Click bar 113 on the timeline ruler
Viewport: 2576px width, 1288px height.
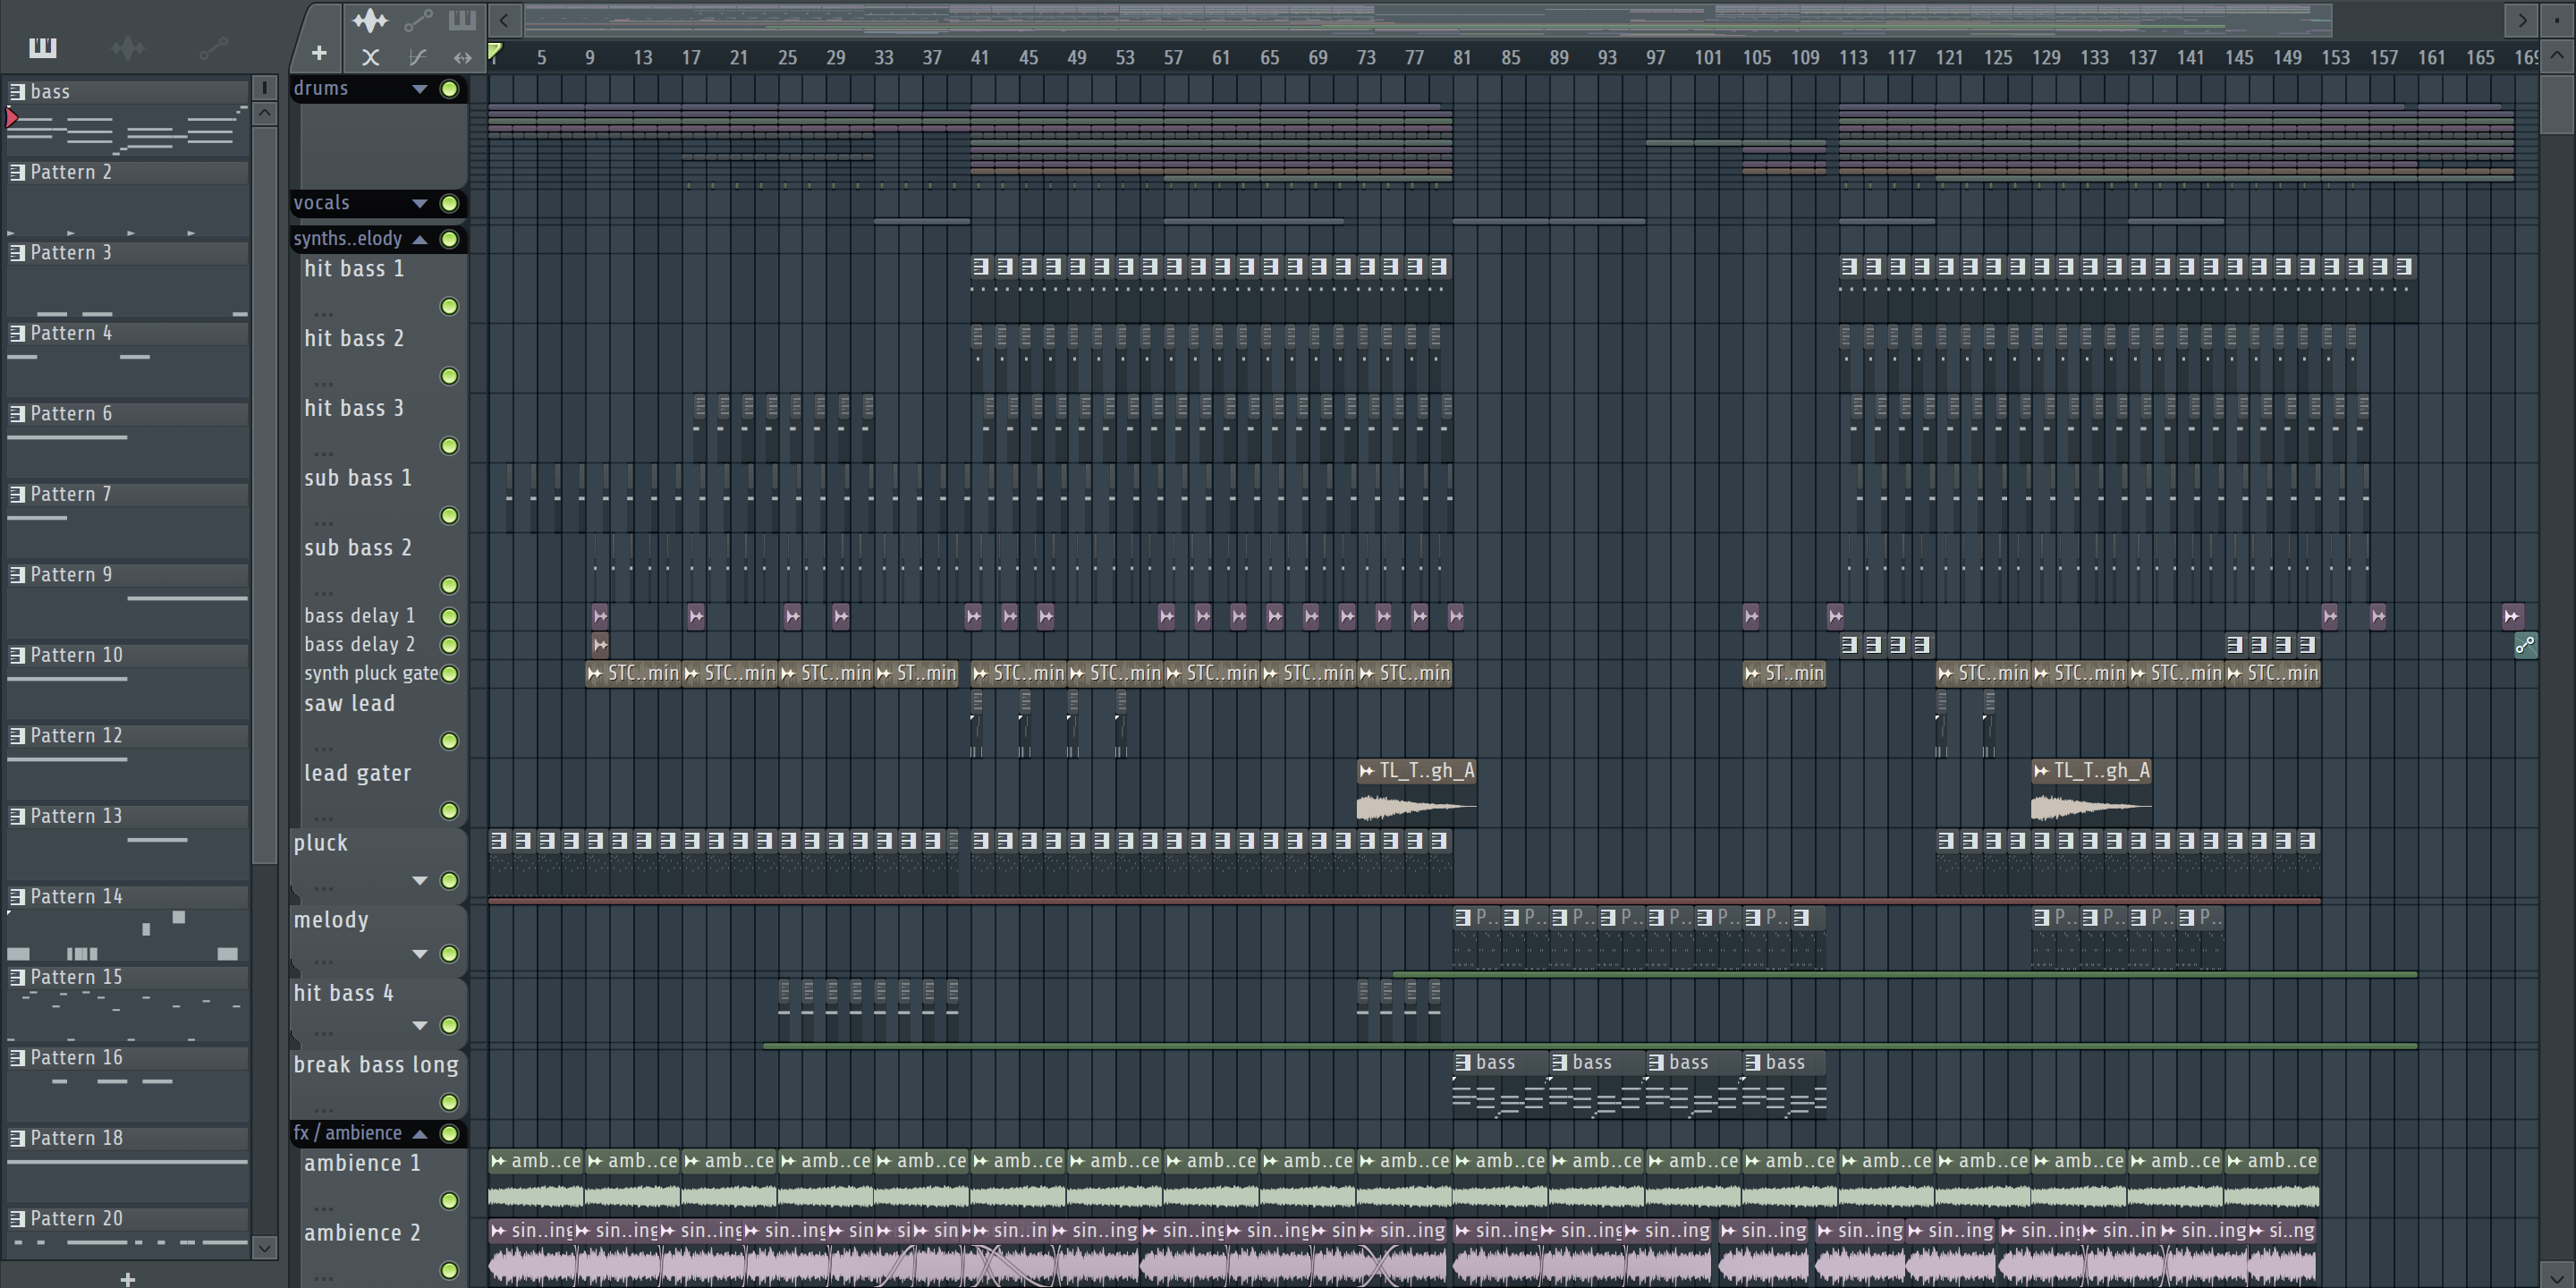pos(1853,57)
